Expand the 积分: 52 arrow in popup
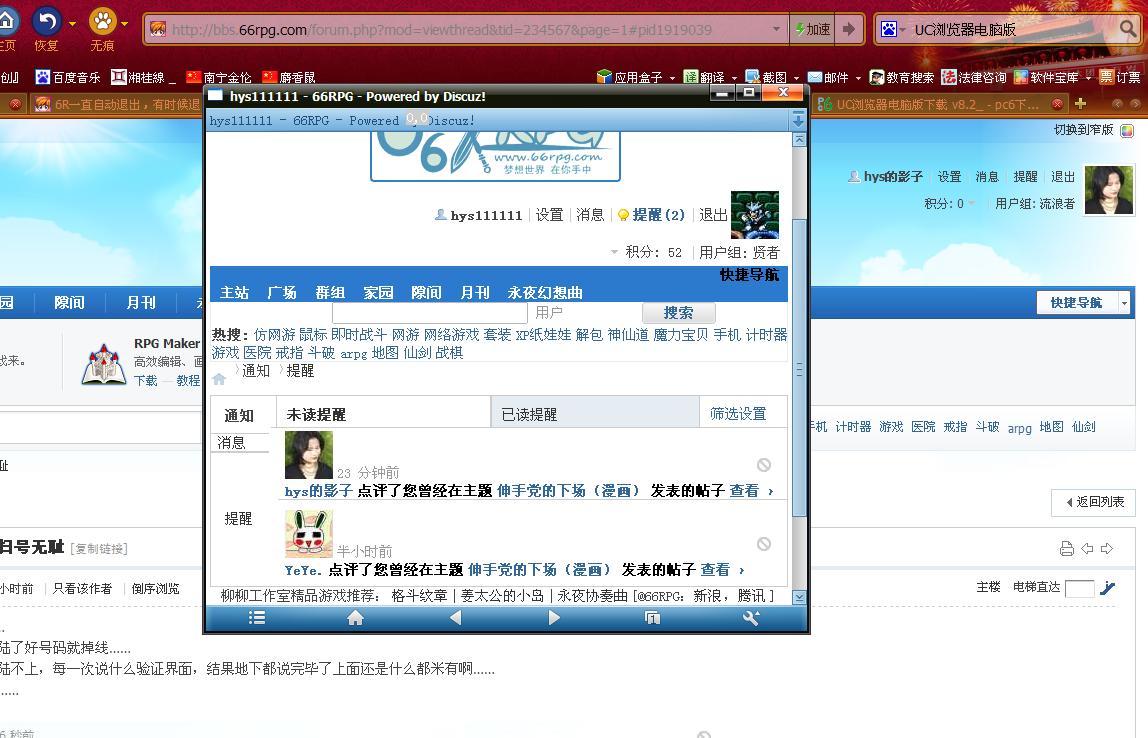Screen dimensions: 1148x738 coord(614,252)
